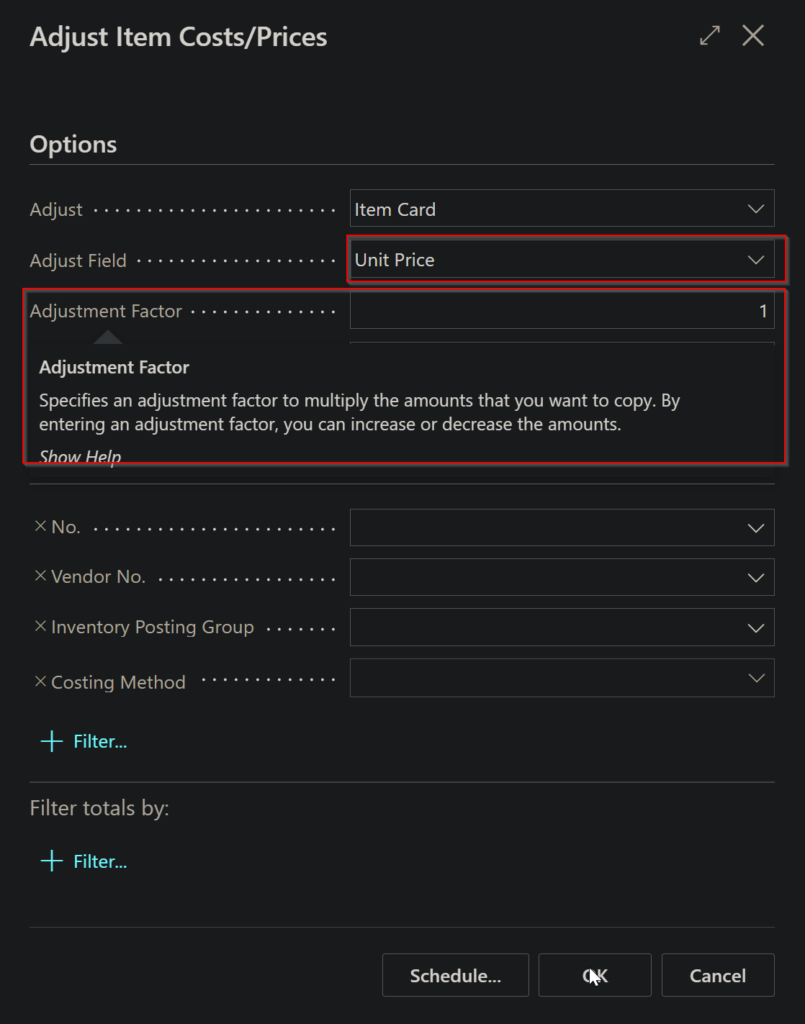Expand the dialog to full screen
This screenshot has width=805, height=1024.
pyautogui.click(x=710, y=35)
